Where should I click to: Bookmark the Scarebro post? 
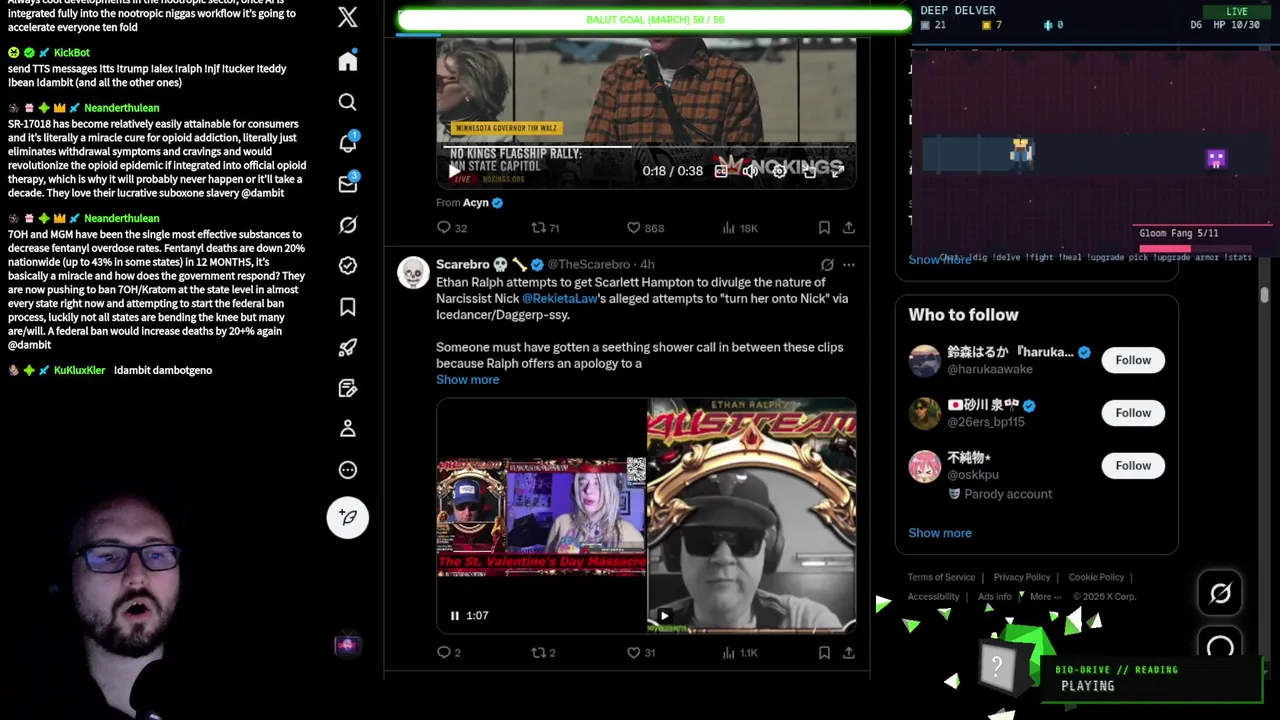[x=824, y=653]
